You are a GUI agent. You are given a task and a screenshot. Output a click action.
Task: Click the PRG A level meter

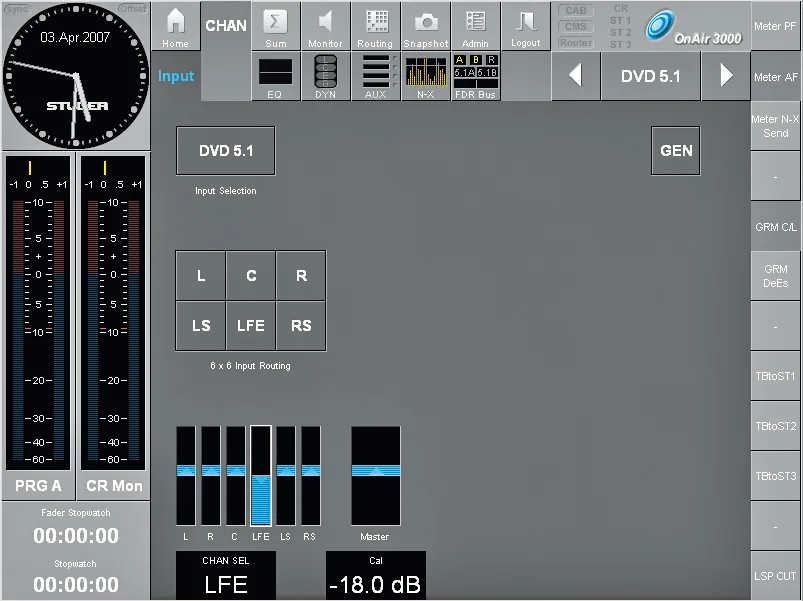pos(38,313)
